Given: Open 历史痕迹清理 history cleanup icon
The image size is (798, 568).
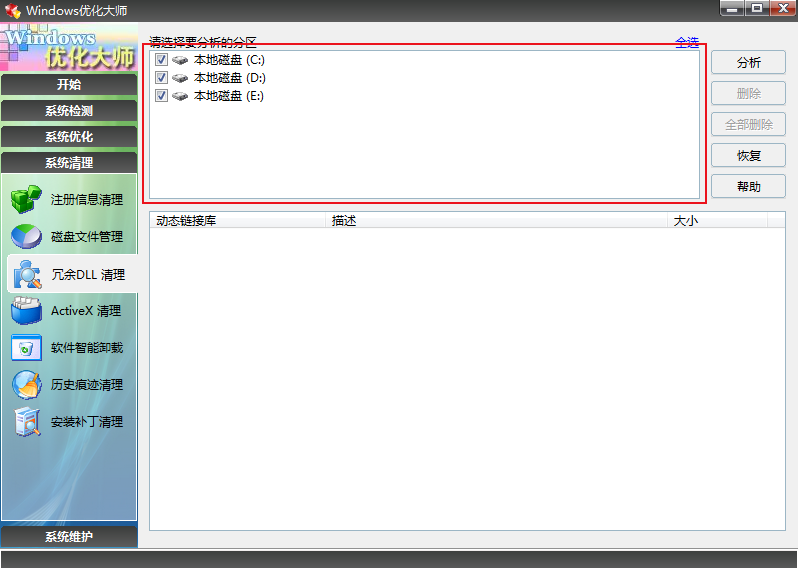Looking at the screenshot, I should coord(26,385).
